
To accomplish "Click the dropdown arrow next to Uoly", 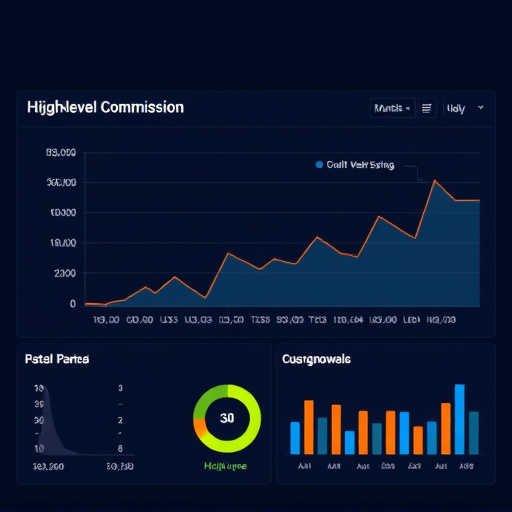I will point(481,108).
